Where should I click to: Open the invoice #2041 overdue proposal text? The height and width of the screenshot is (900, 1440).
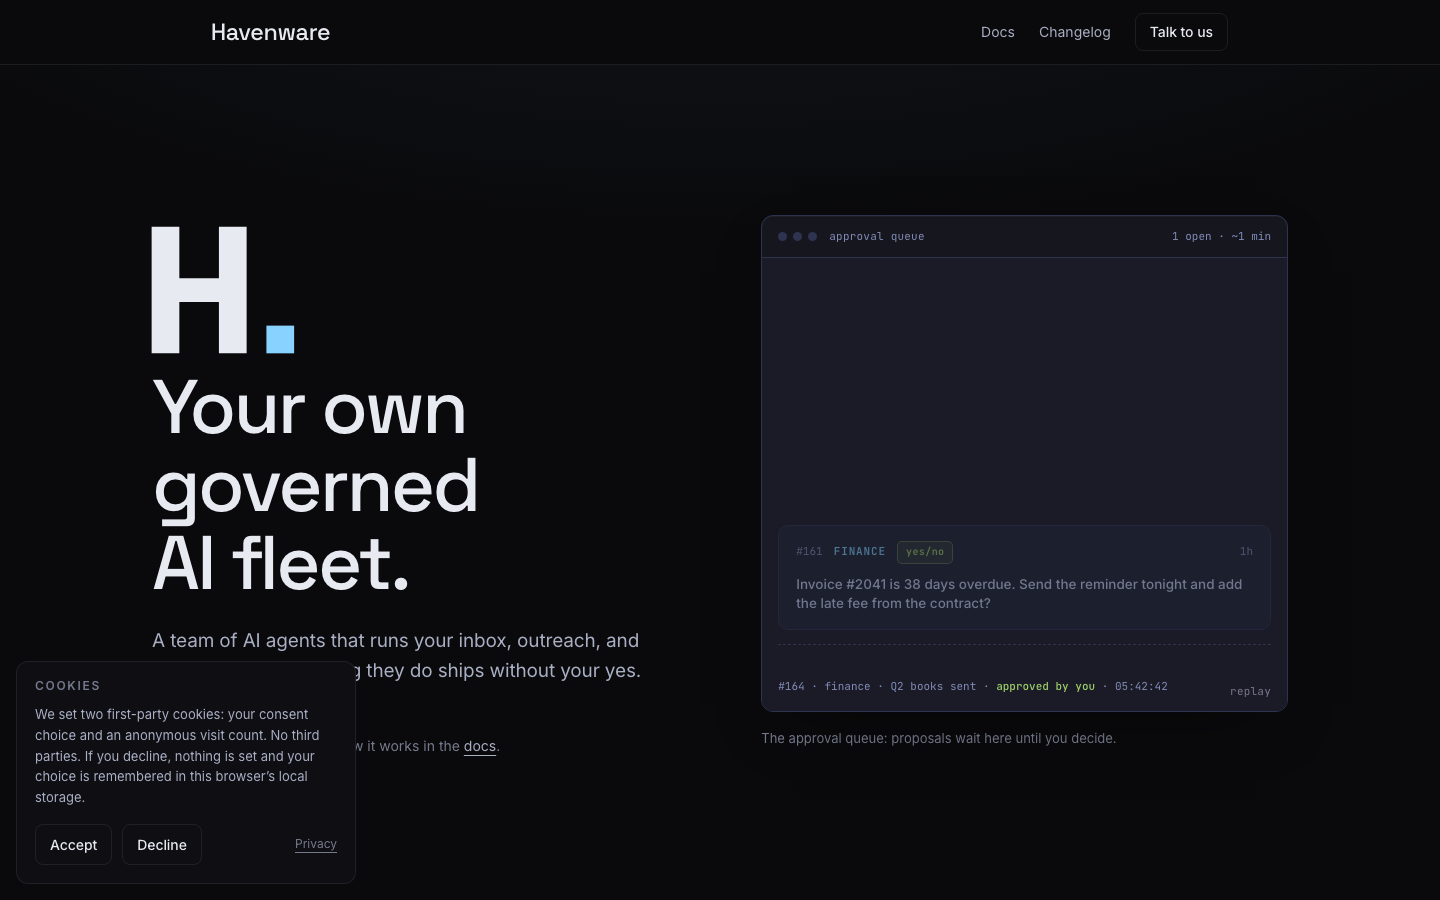(1019, 594)
